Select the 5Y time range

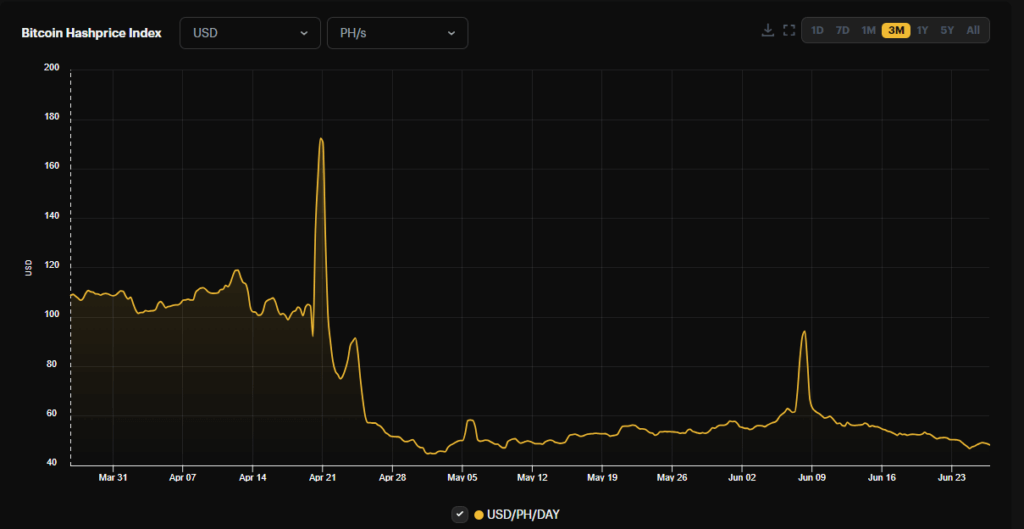pyautogui.click(x=947, y=30)
